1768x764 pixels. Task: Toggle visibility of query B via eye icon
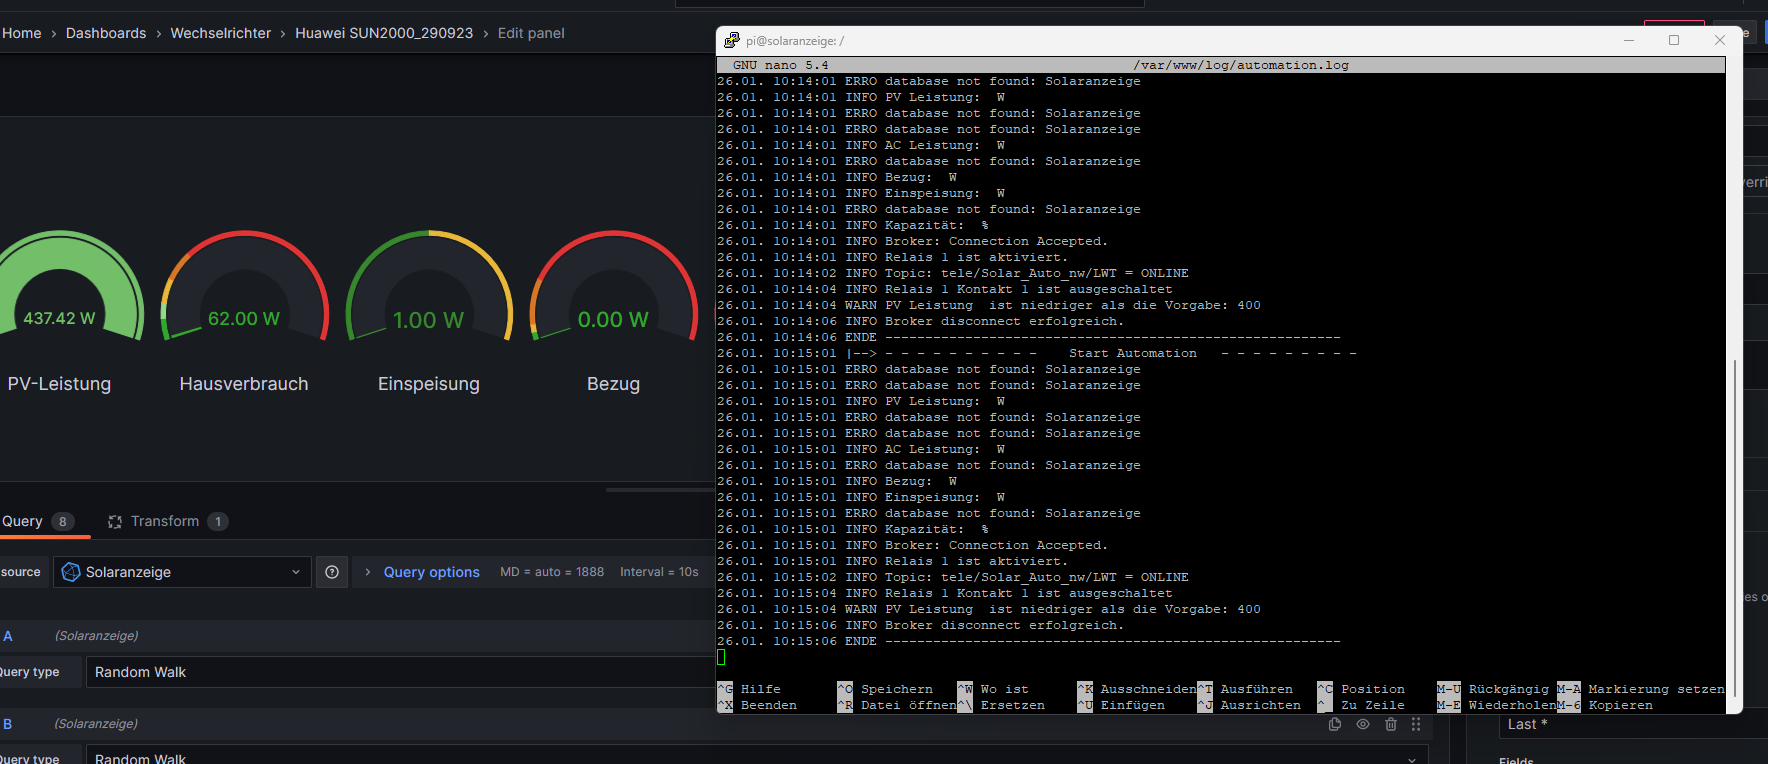(x=1363, y=724)
